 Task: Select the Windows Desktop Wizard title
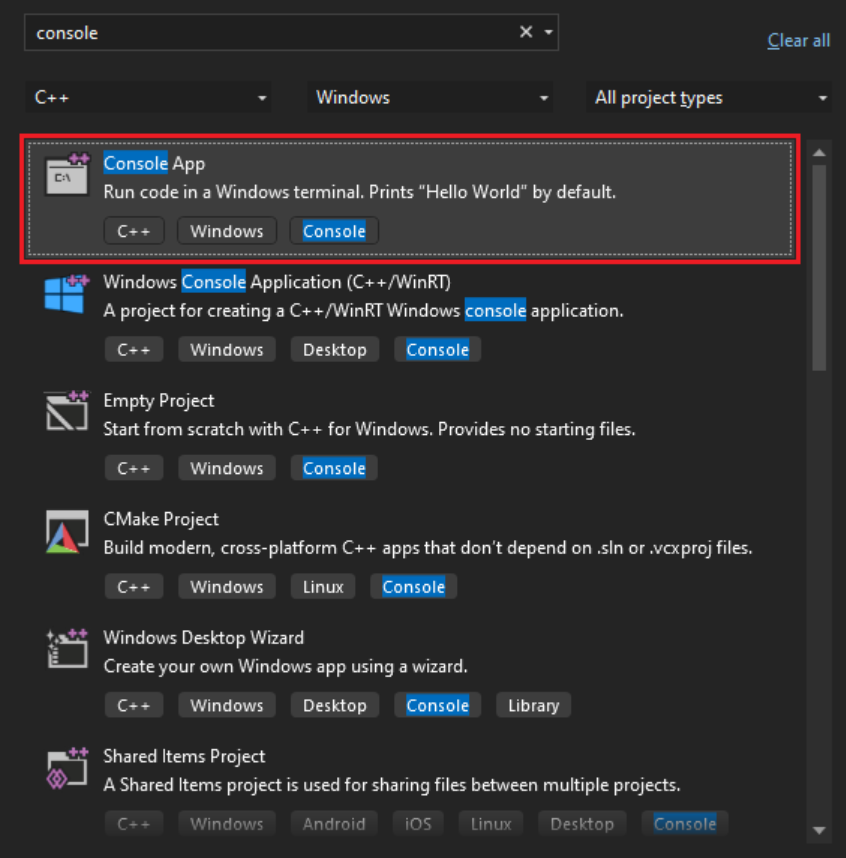click(x=204, y=637)
